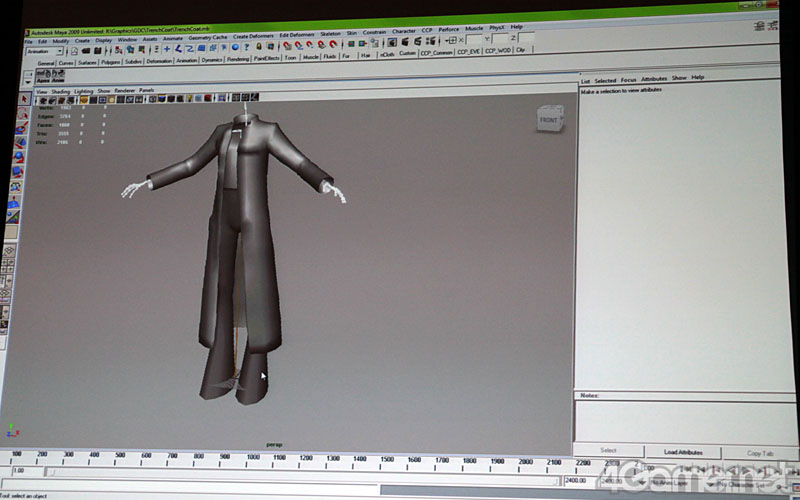Switch to the CCP_EVE shelf tab
800x500 pixels.
coord(468,51)
